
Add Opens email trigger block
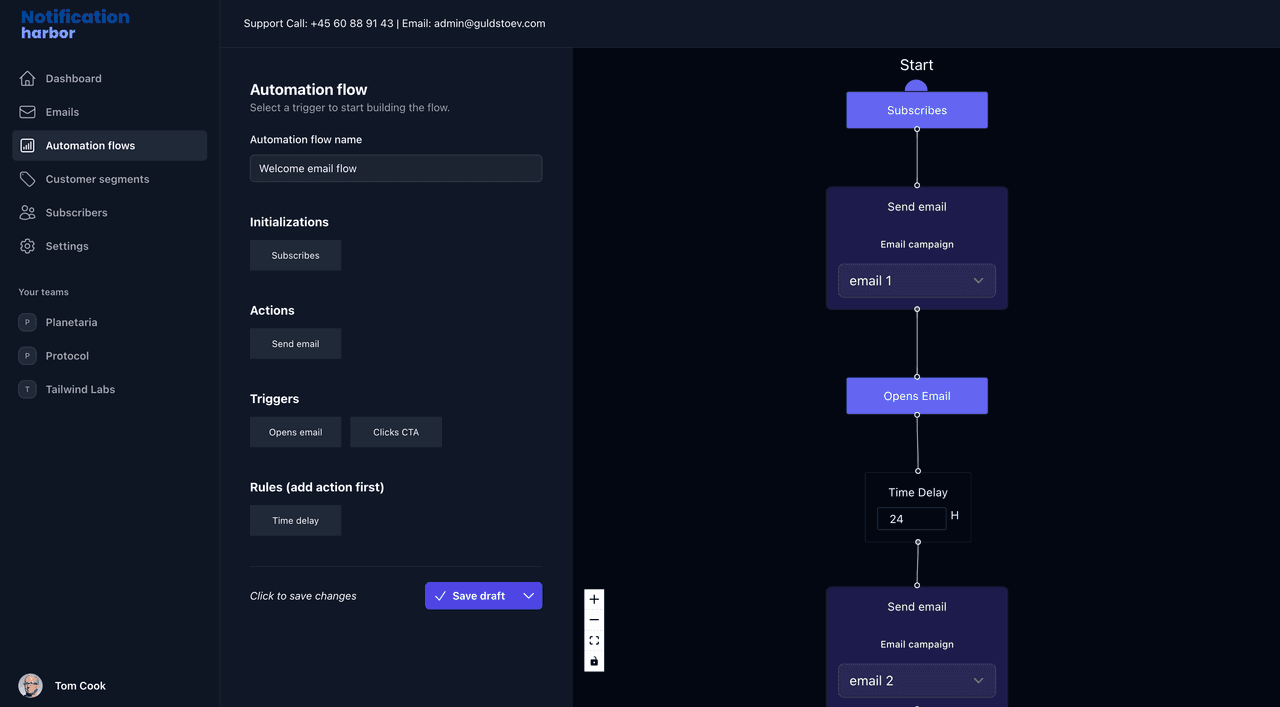295,432
